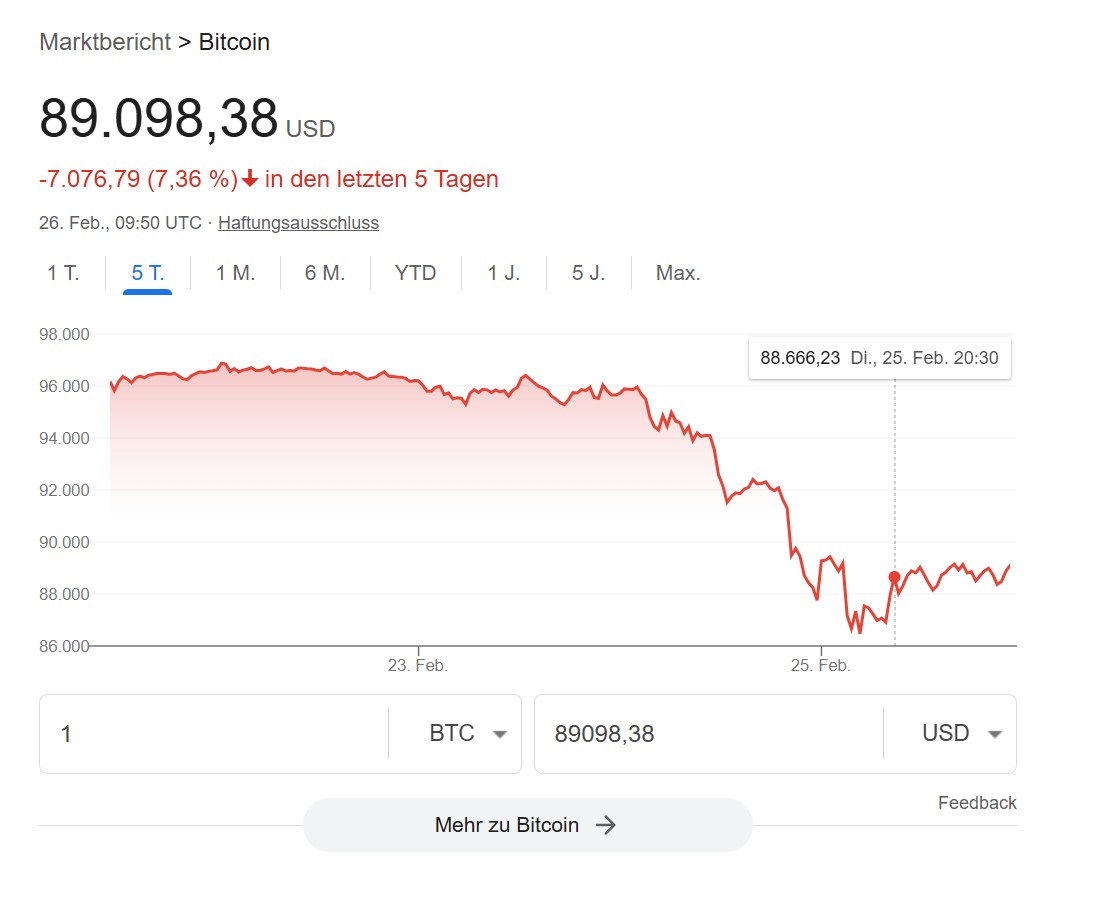Show the 1 J. chart range

[x=504, y=273]
